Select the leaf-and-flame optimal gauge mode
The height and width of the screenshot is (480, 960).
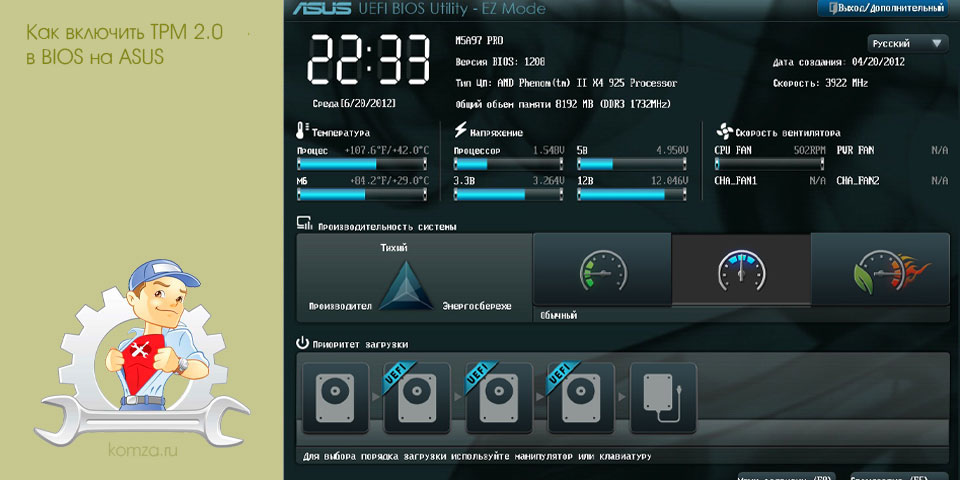click(880, 269)
